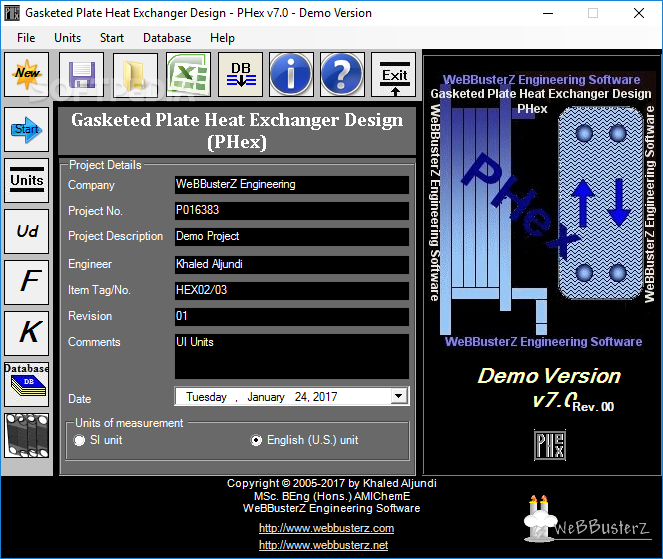
Task: Open the File menu
Action: 26,38
